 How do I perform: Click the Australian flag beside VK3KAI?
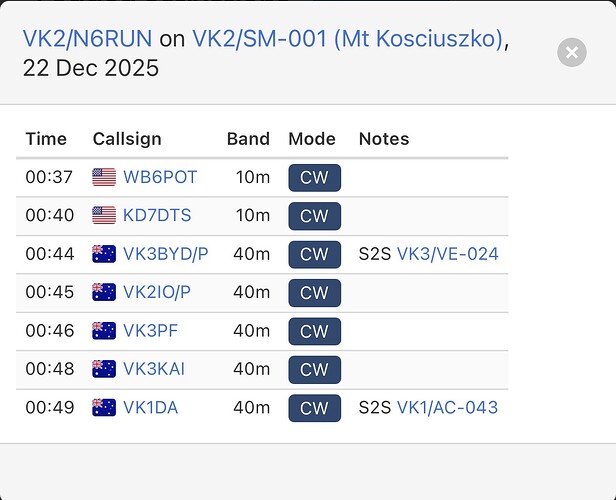coord(104,369)
